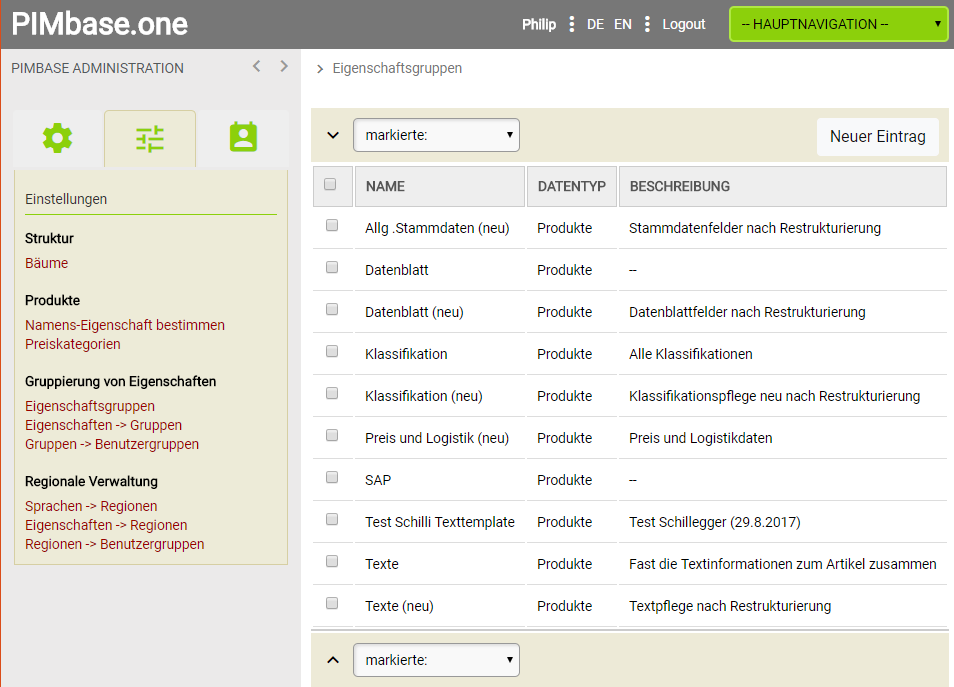This screenshot has width=954, height=687.
Task: Open the HAUPTNAVIGATION dropdown
Action: pos(838,24)
